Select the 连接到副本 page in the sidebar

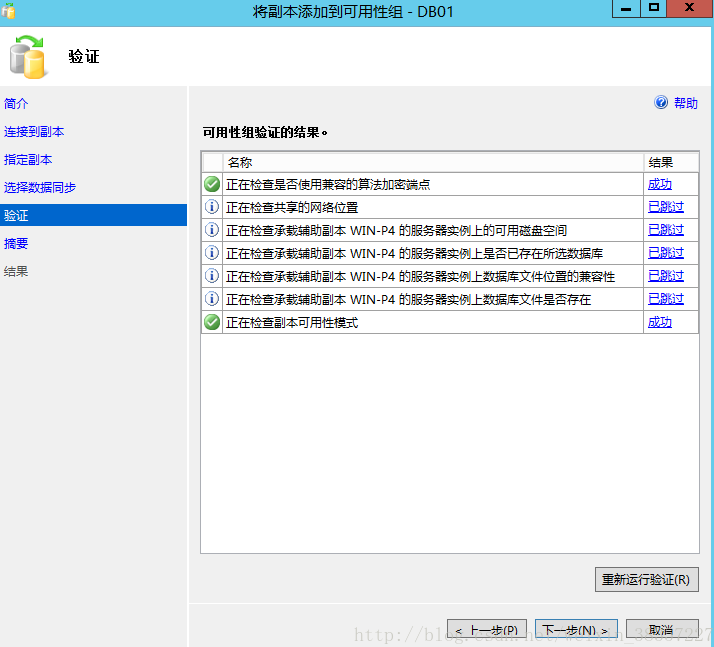coord(34,131)
